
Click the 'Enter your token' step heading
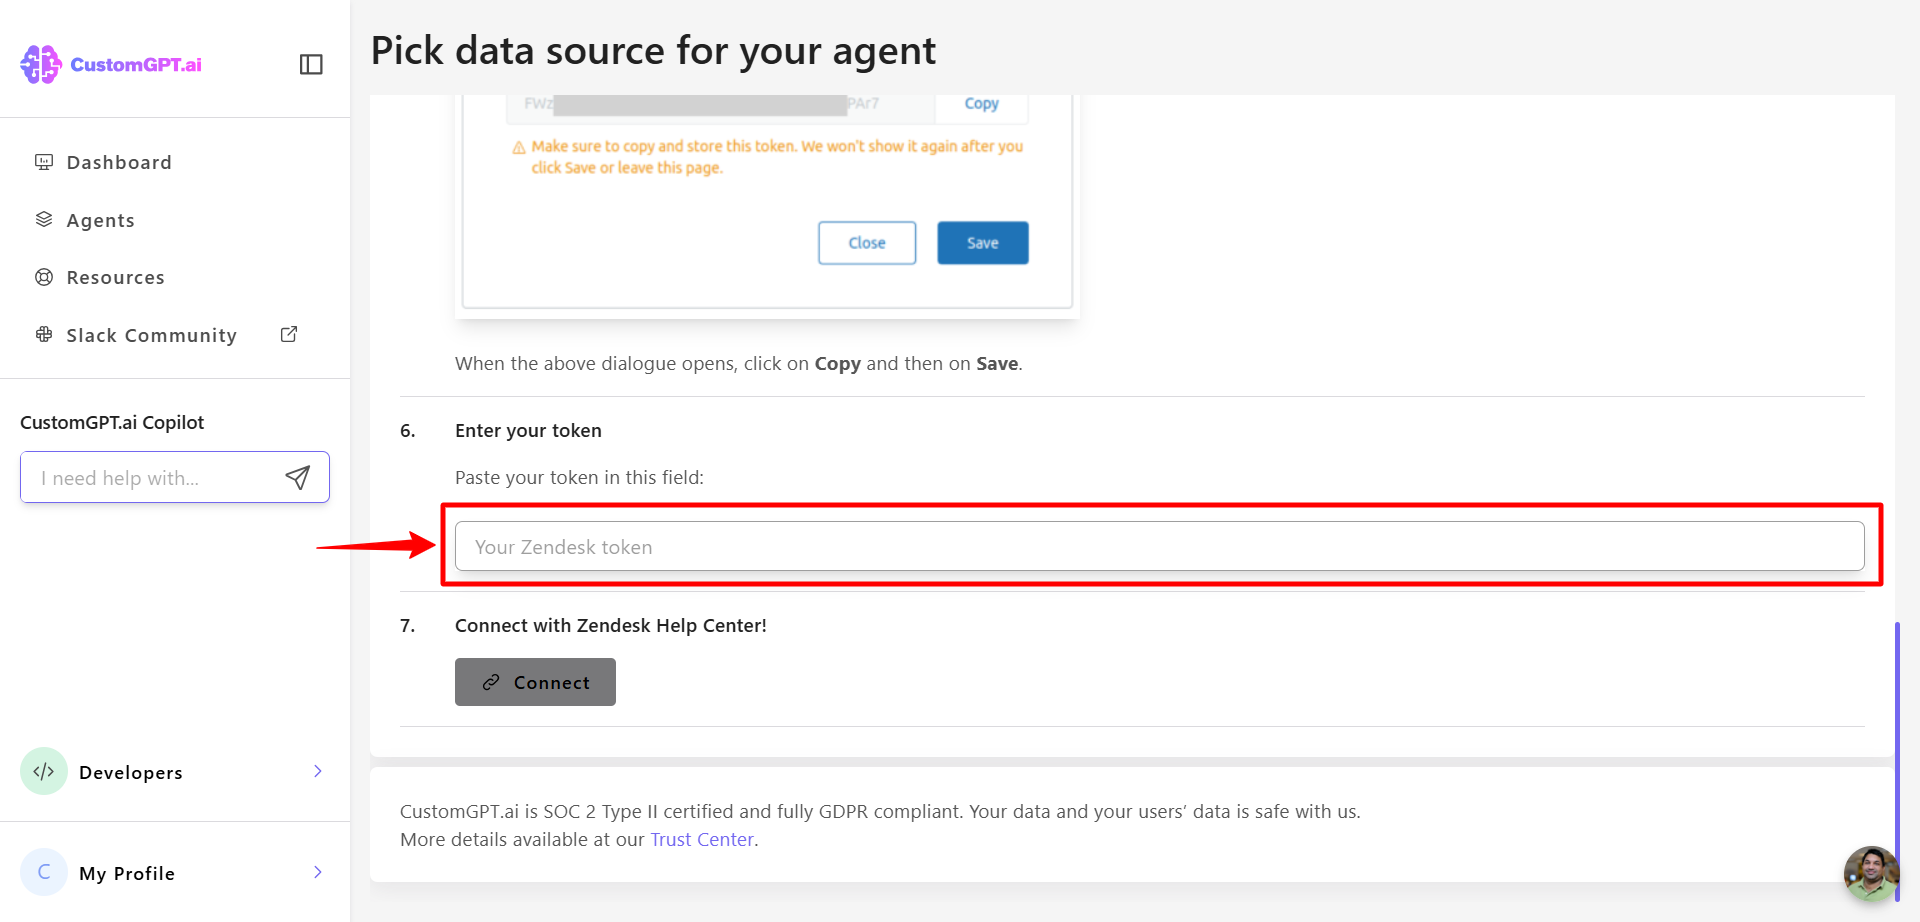pyautogui.click(x=528, y=431)
